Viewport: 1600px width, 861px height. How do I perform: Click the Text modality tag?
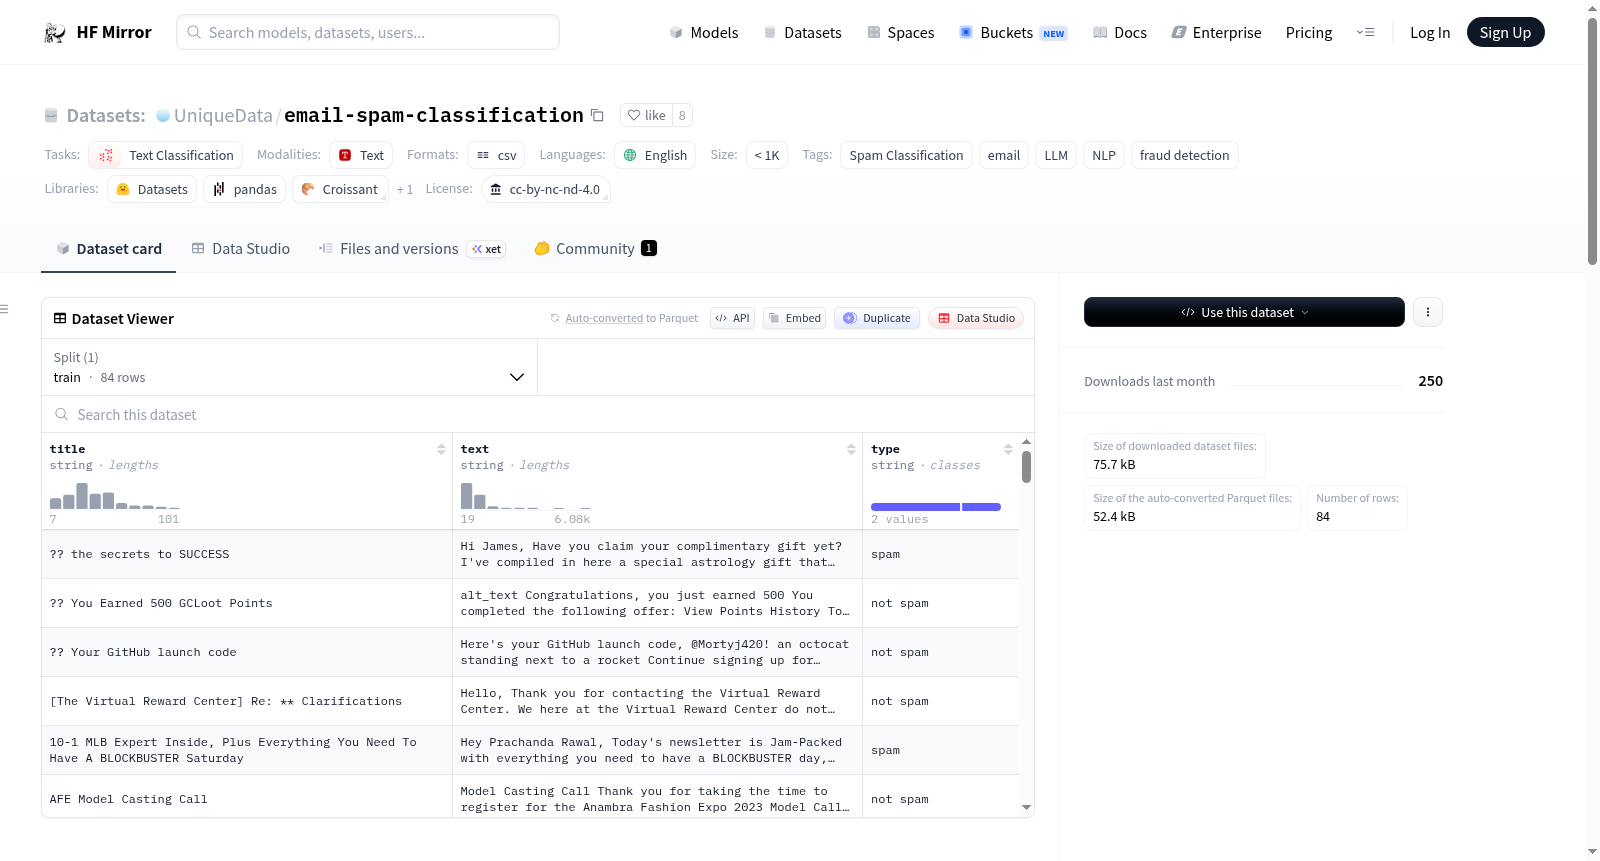361,155
